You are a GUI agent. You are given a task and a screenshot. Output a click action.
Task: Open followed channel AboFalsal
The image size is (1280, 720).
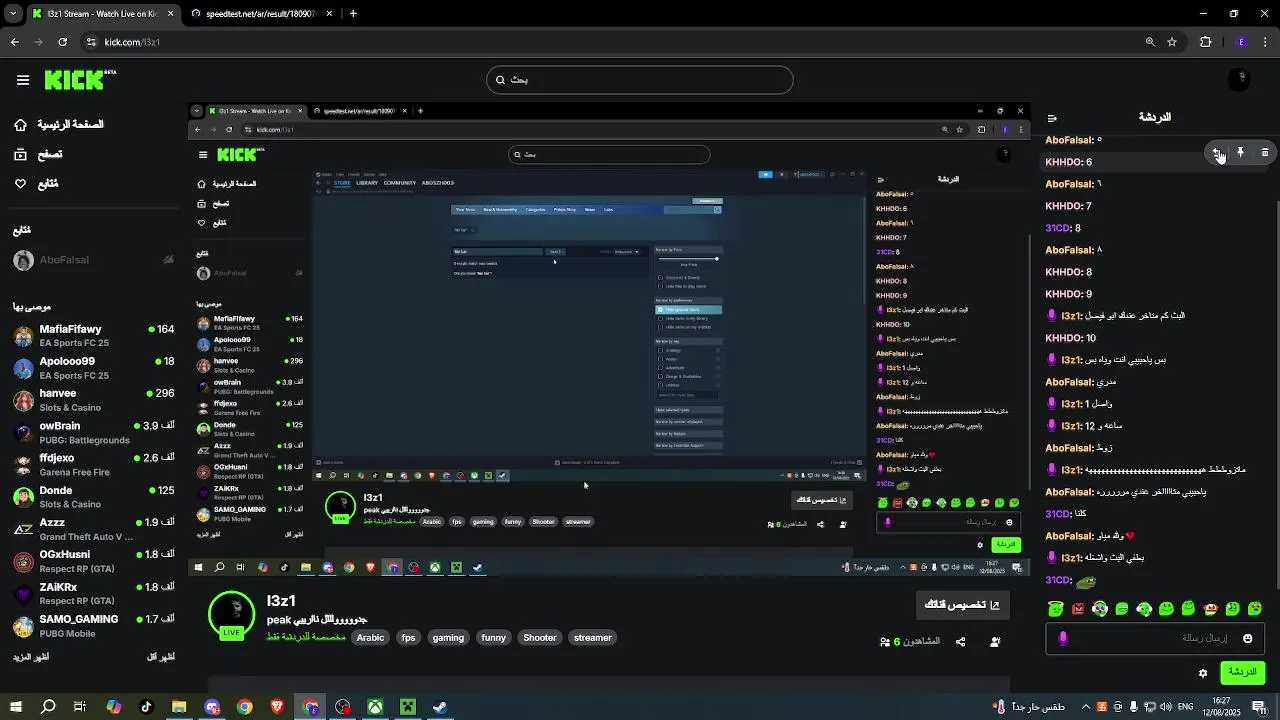(94, 260)
